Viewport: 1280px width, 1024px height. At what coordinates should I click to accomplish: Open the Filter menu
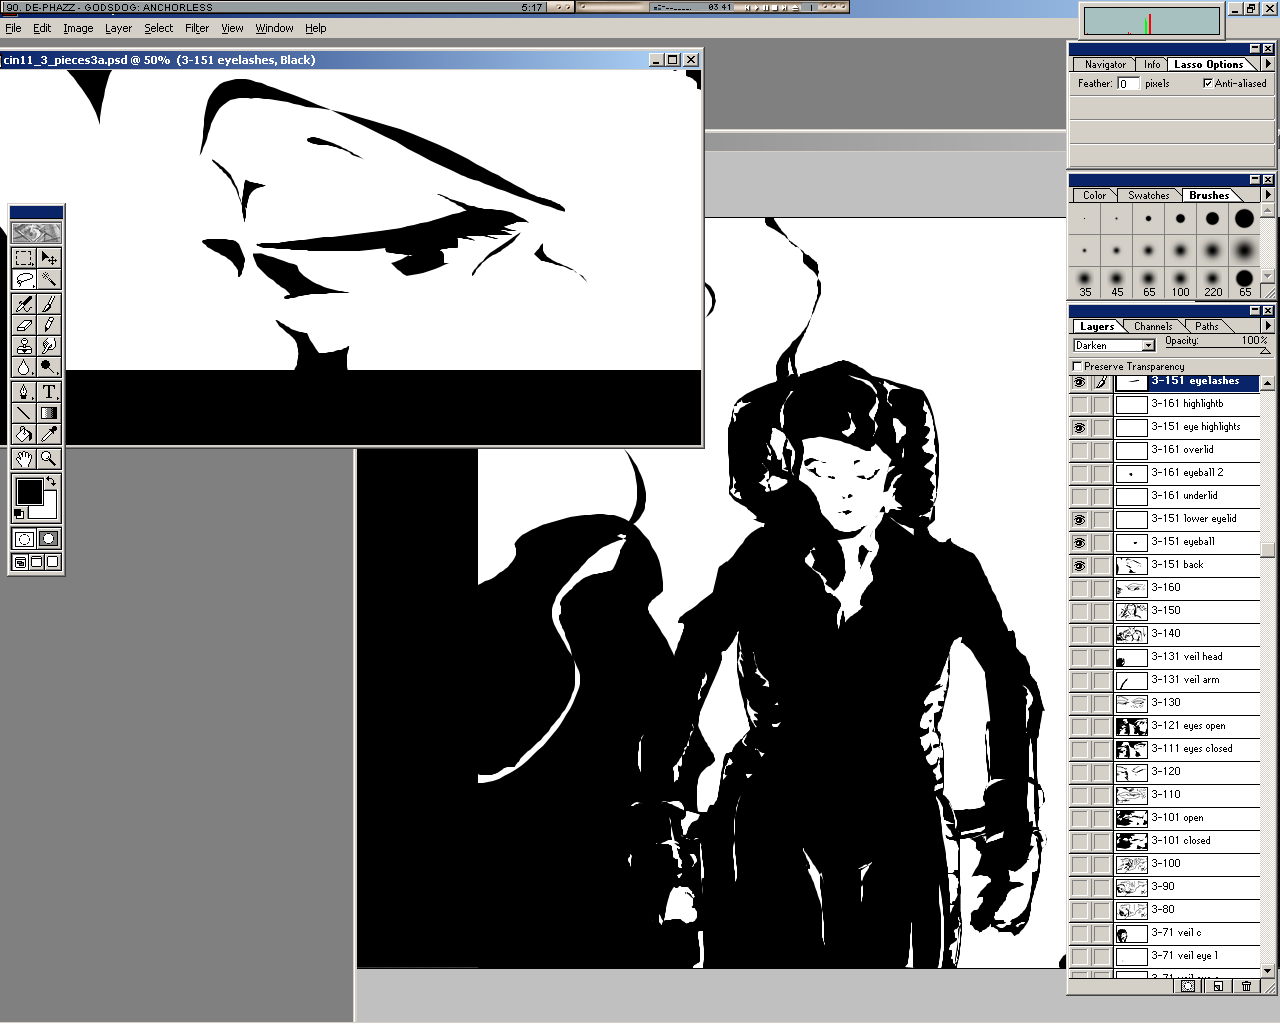click(x=197, y=28)
